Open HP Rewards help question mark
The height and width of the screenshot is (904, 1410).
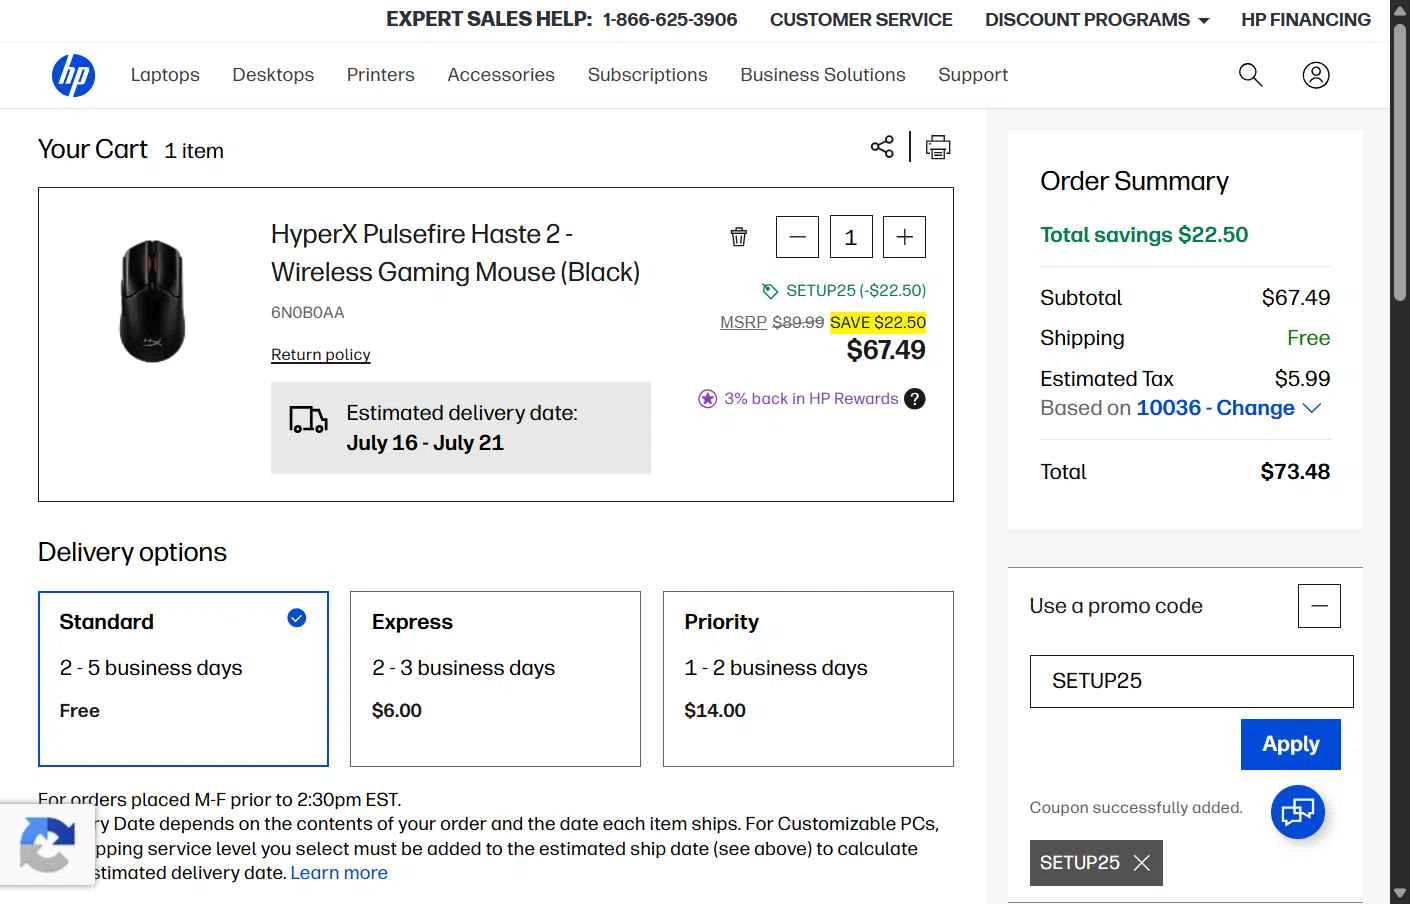tap(915, 399)
